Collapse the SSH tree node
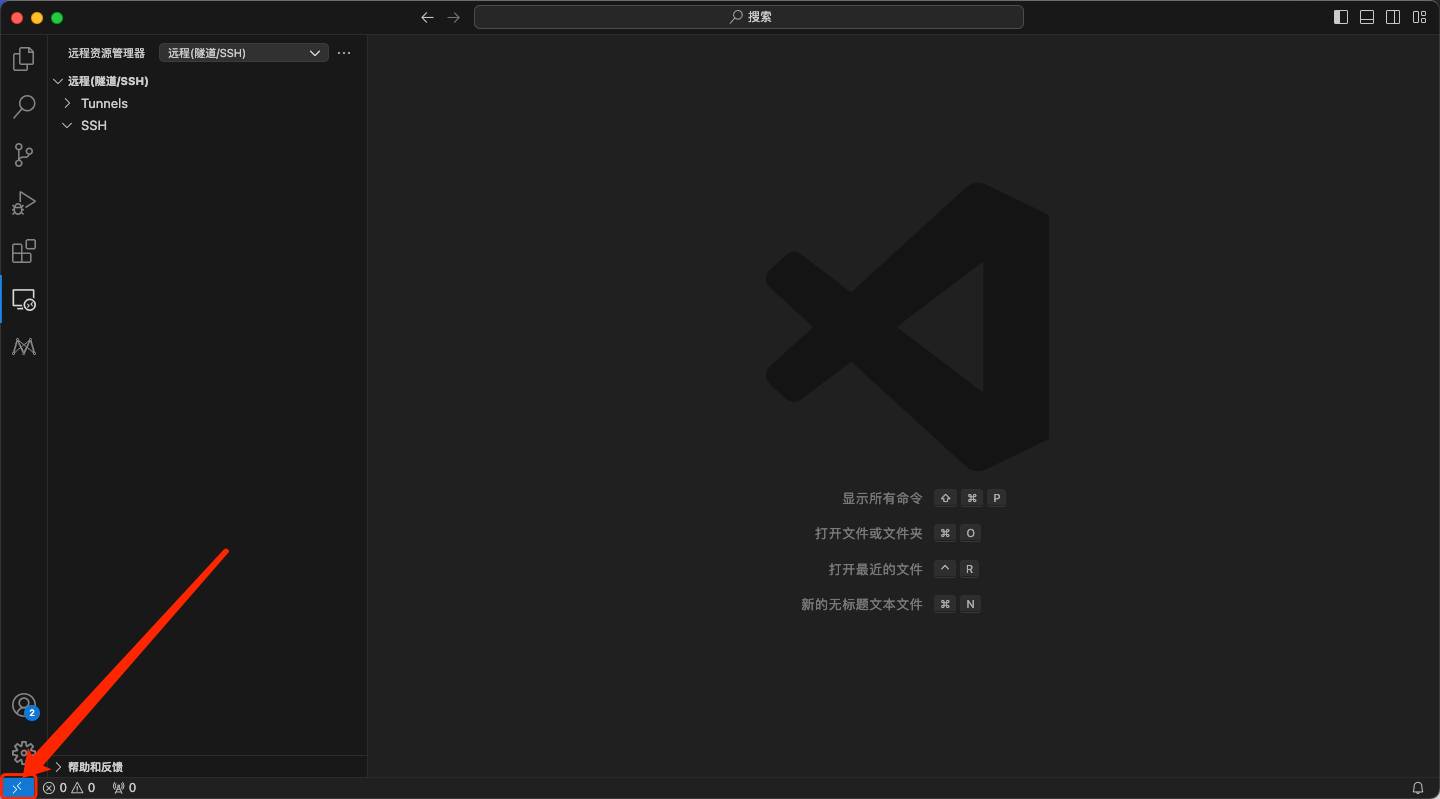Screen dimensions: 1440x799 pyautogui.click(x=209, y=125)
